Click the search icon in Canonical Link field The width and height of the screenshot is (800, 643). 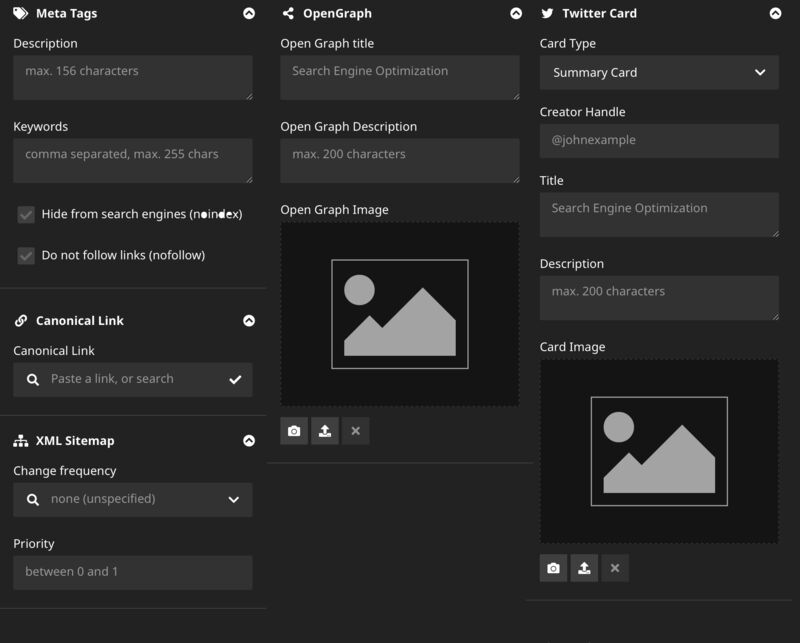point(33,380)
